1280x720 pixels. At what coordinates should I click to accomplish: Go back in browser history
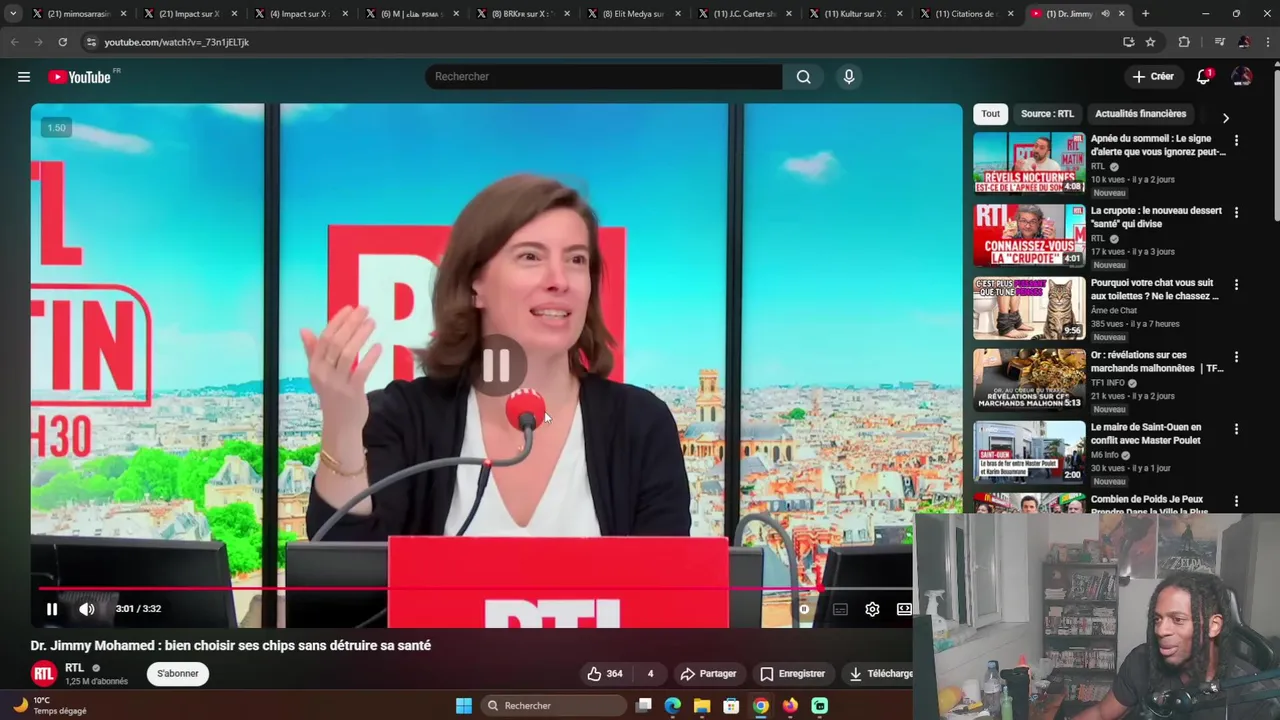coord(14,42)
